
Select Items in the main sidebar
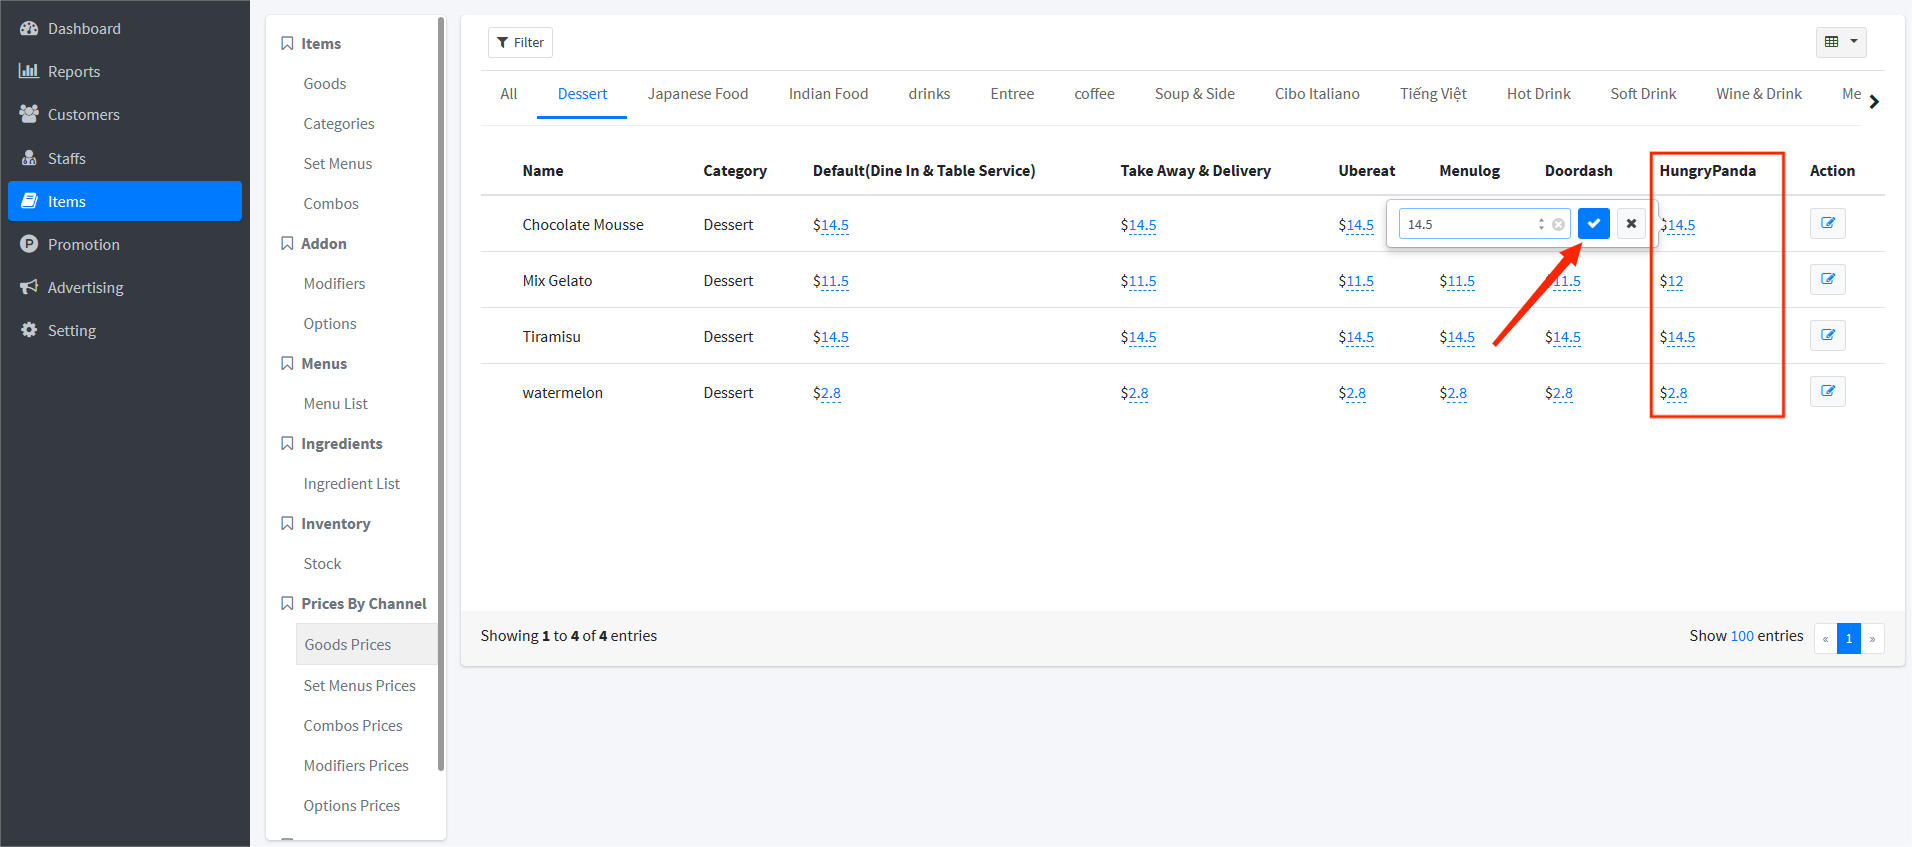pos(125,201)
